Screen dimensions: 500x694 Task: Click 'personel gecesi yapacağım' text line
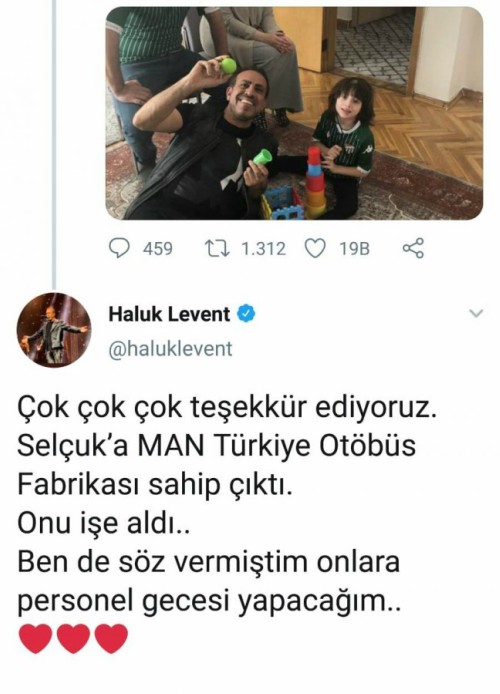click(x=209, y=601)
